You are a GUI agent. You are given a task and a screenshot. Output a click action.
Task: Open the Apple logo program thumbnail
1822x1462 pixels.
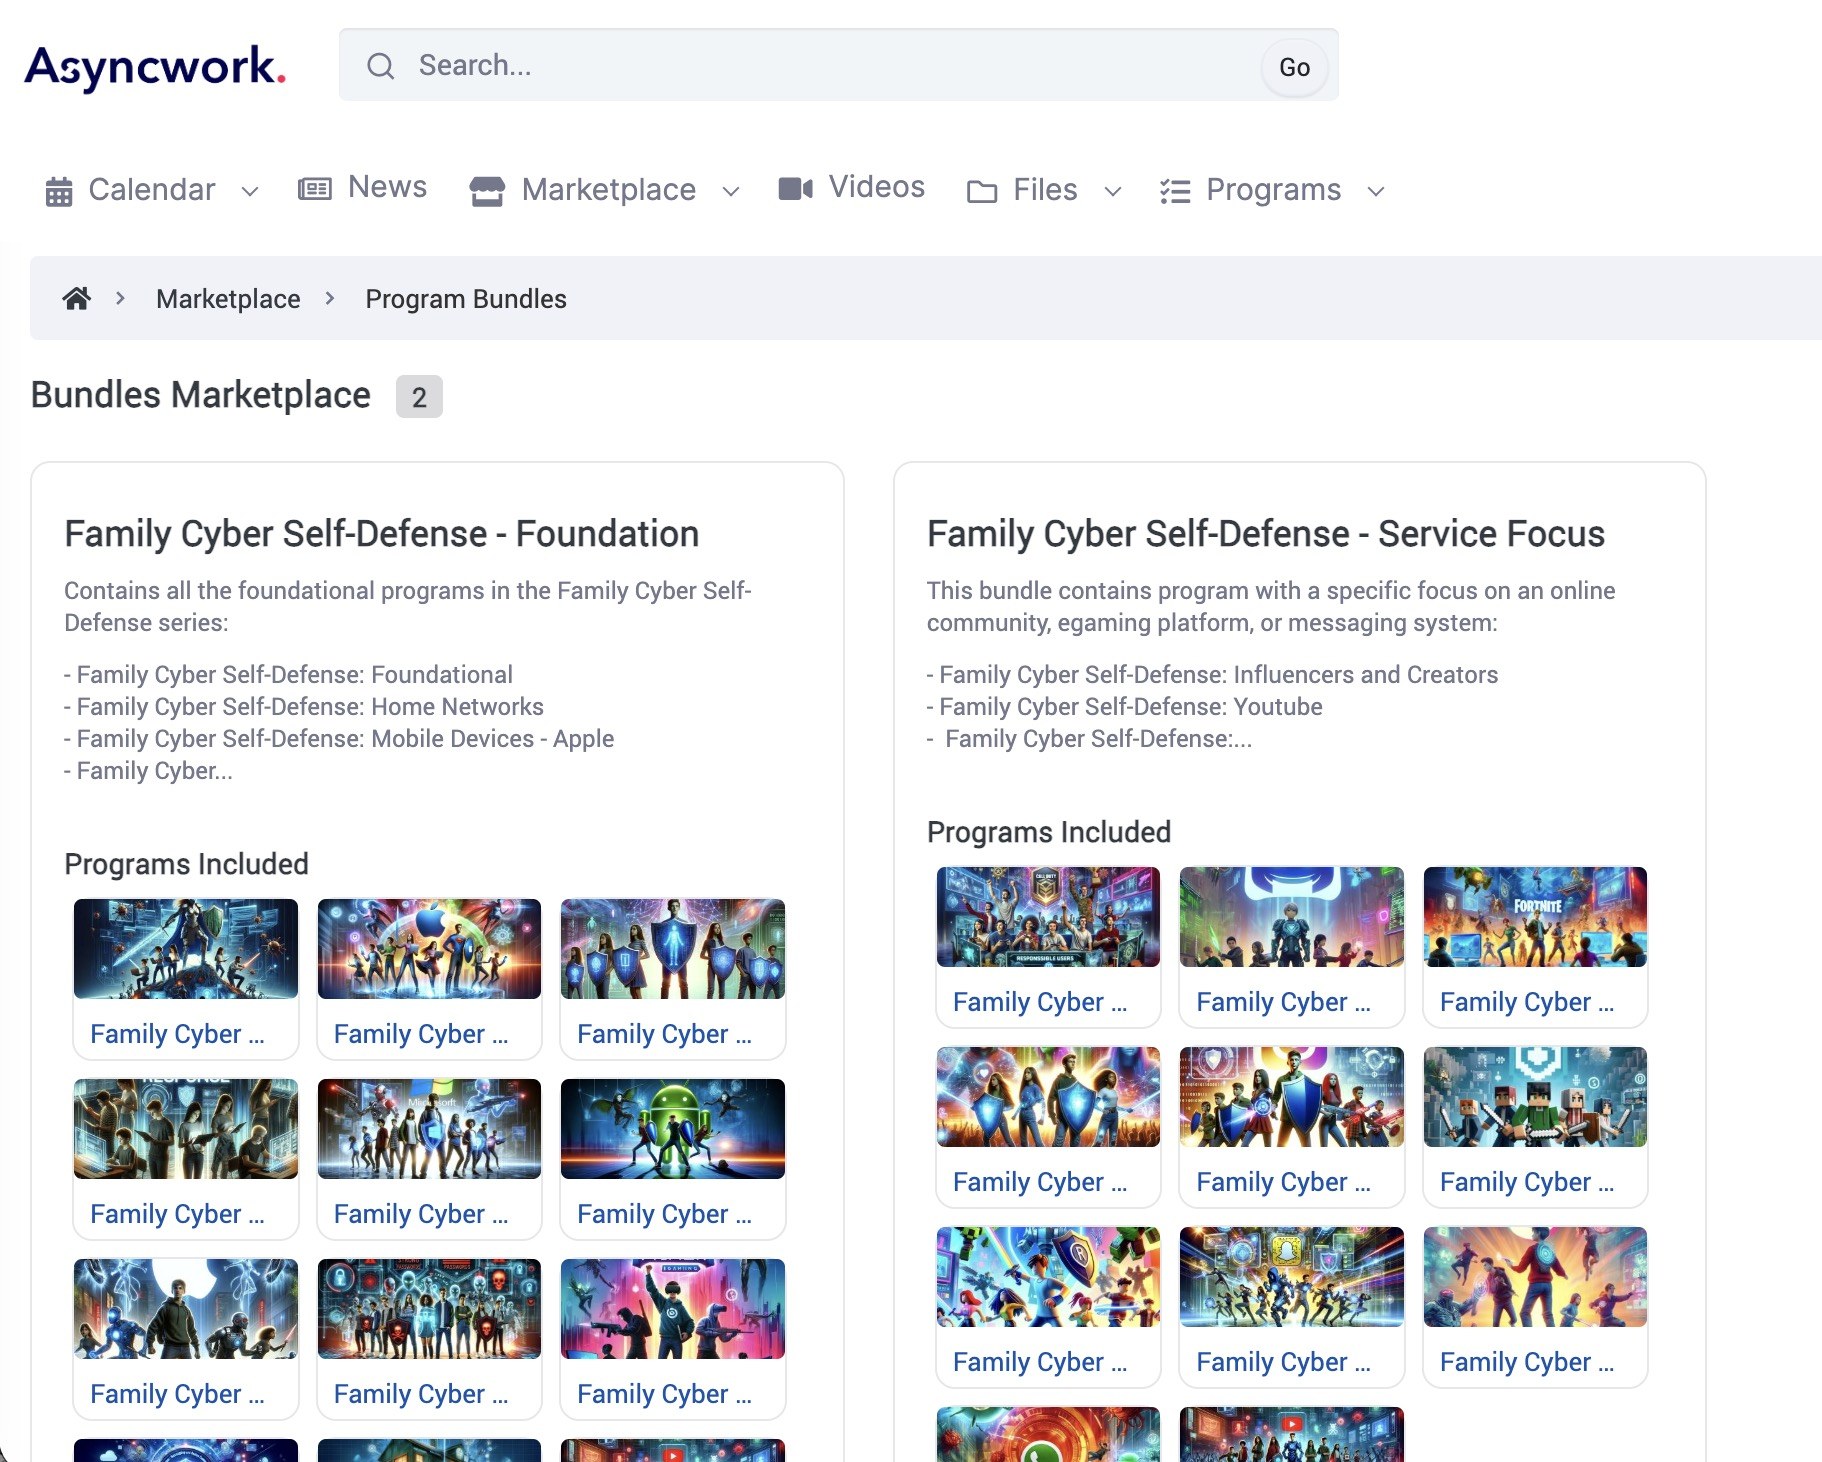point(429,948)
